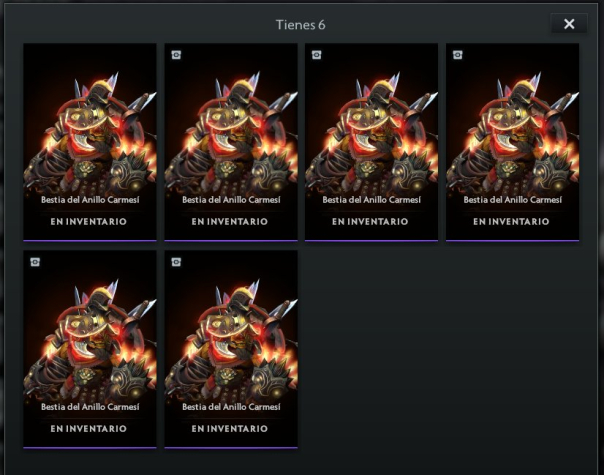Click the small badge icon on the third top-row card
The image size is (604, 475).
[317, 55]
